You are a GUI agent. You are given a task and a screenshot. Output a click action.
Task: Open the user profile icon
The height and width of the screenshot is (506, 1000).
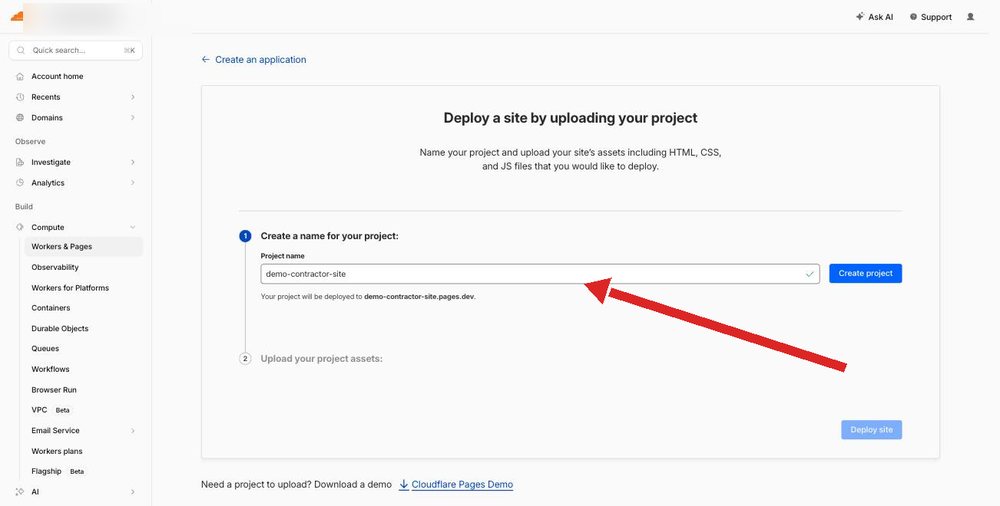pyautogui.click(x=970, y=17)
